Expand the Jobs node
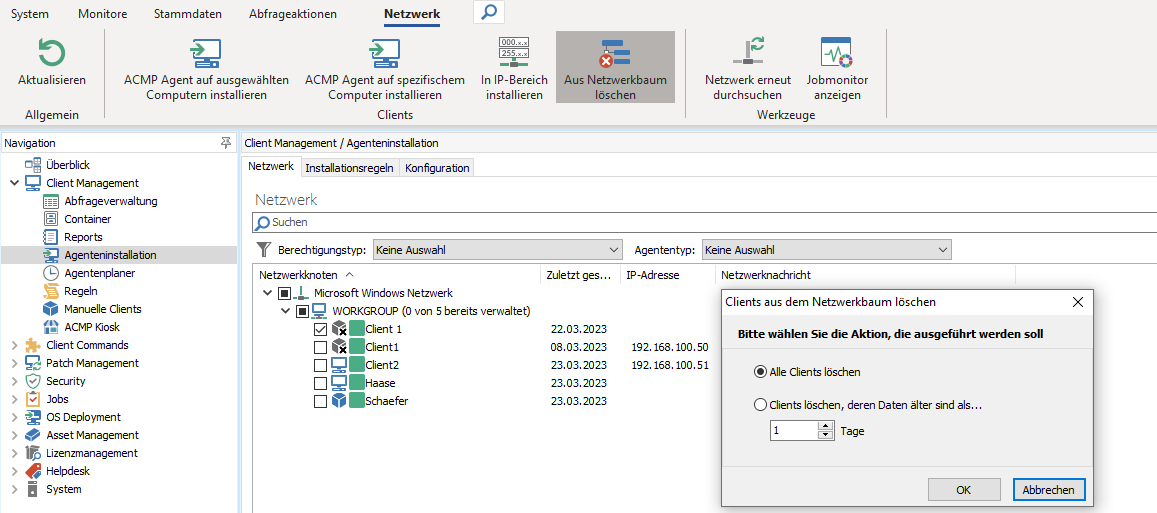 coord(15,399)
